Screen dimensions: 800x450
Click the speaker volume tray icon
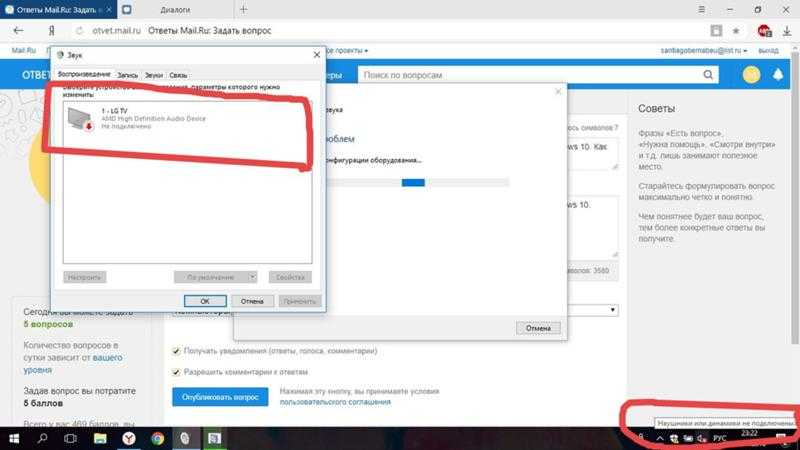pyautogui.click(x=702, y=438)
